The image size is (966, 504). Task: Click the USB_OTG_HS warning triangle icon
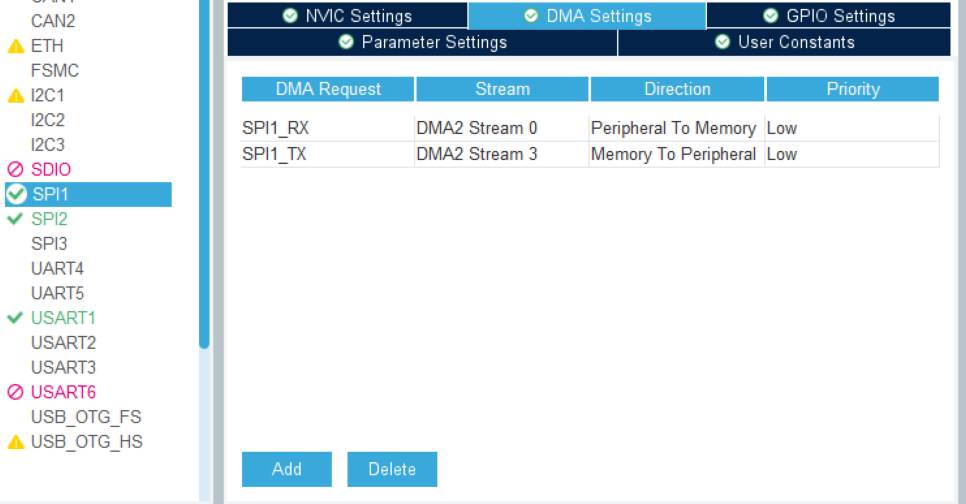(x=16, y=442)
